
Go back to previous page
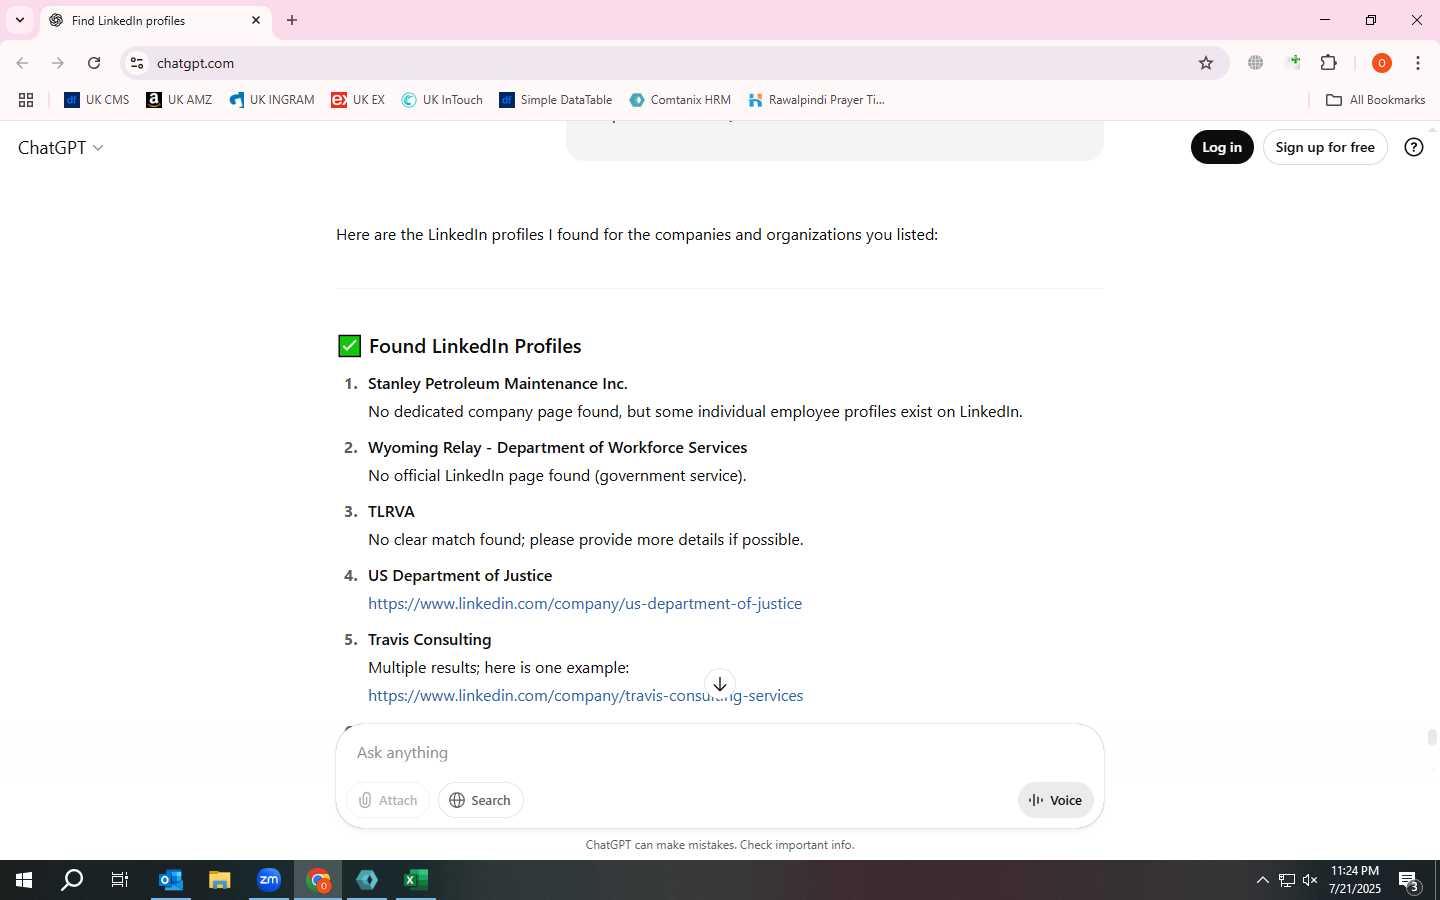[x=22, y=63]
